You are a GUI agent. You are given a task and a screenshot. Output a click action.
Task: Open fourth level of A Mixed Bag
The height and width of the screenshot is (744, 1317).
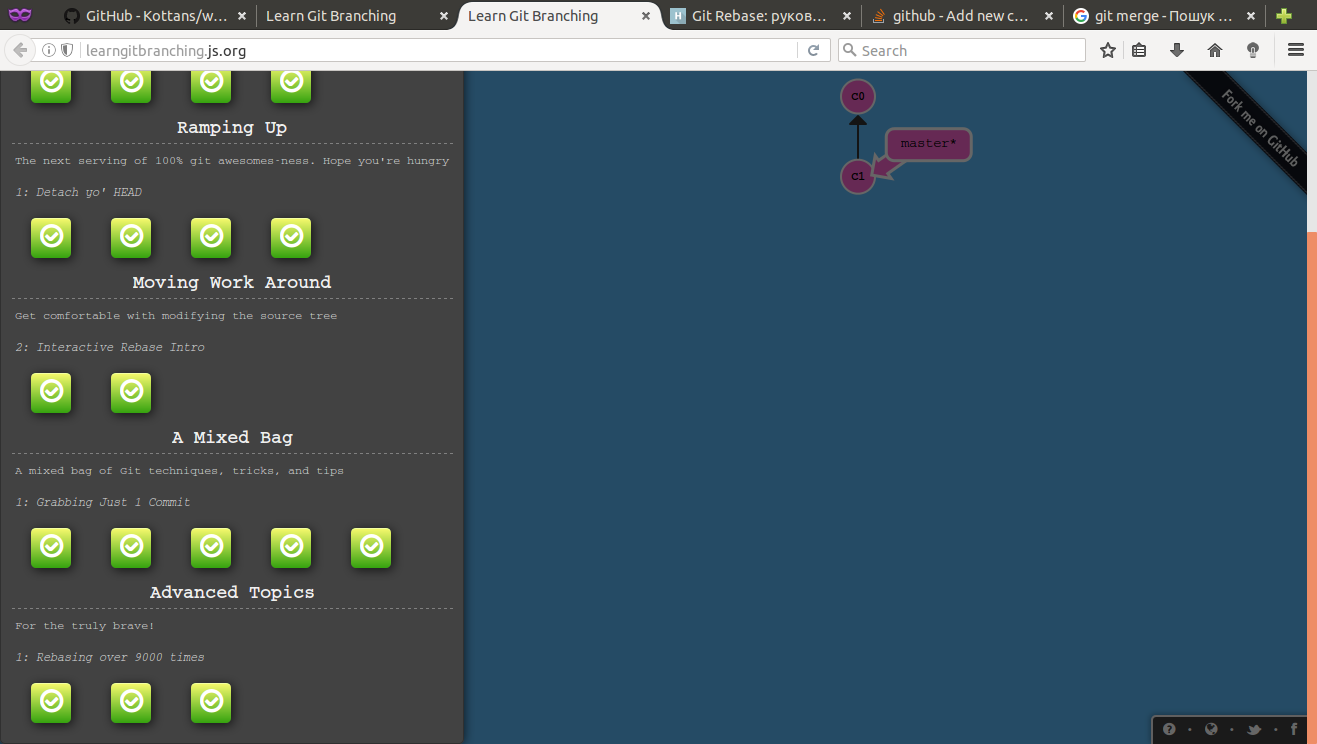(x=291, y=547)
